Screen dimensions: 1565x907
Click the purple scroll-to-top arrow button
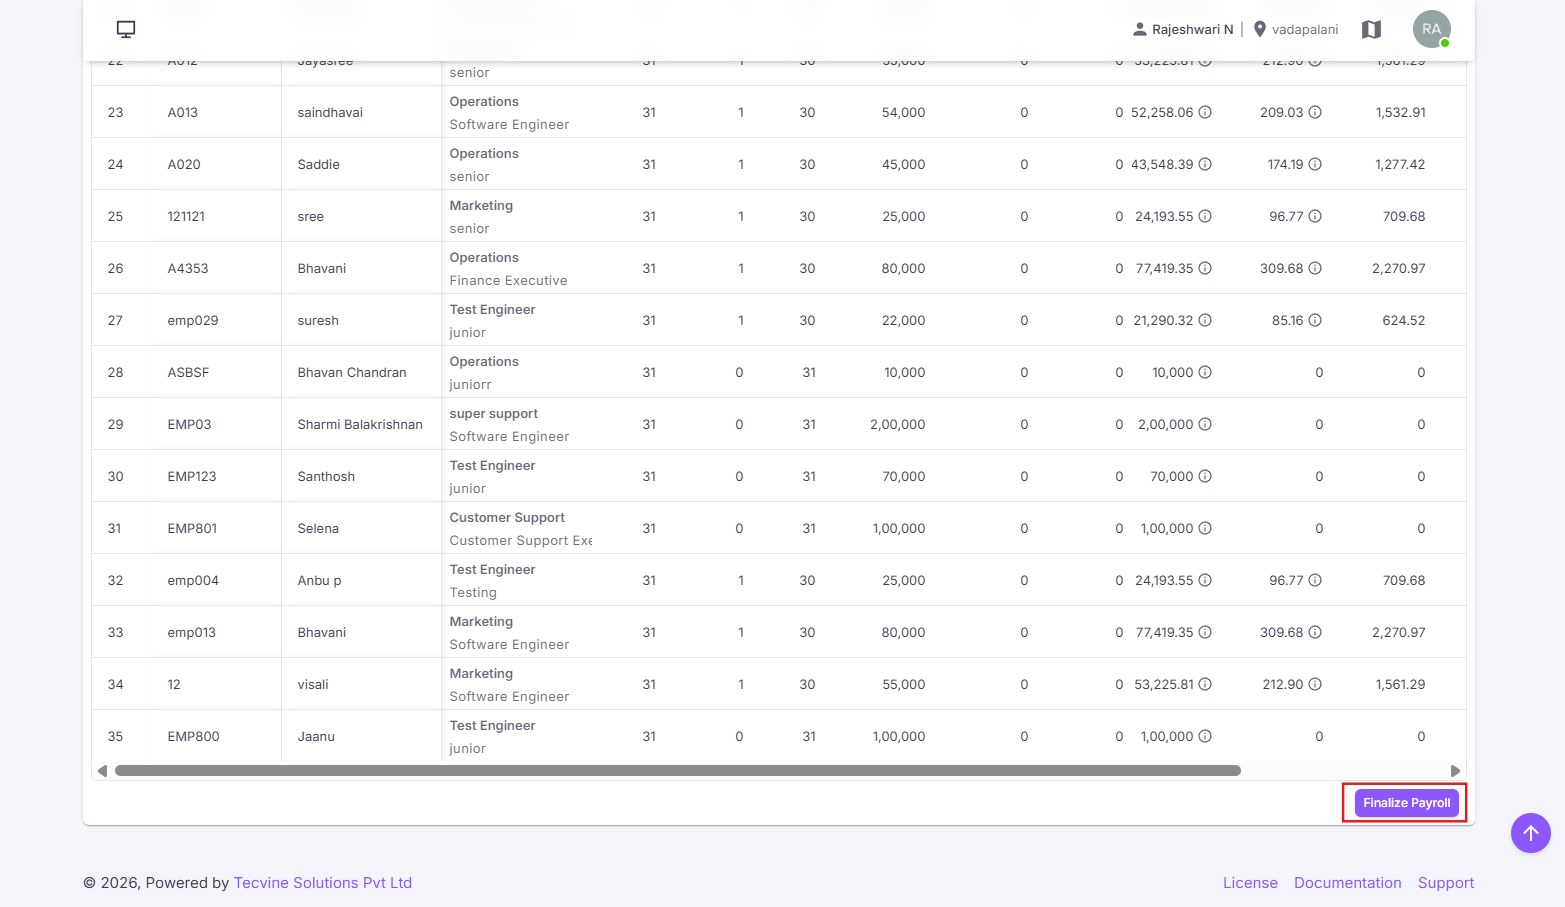pyautogui.click(x=1531, y=833)
